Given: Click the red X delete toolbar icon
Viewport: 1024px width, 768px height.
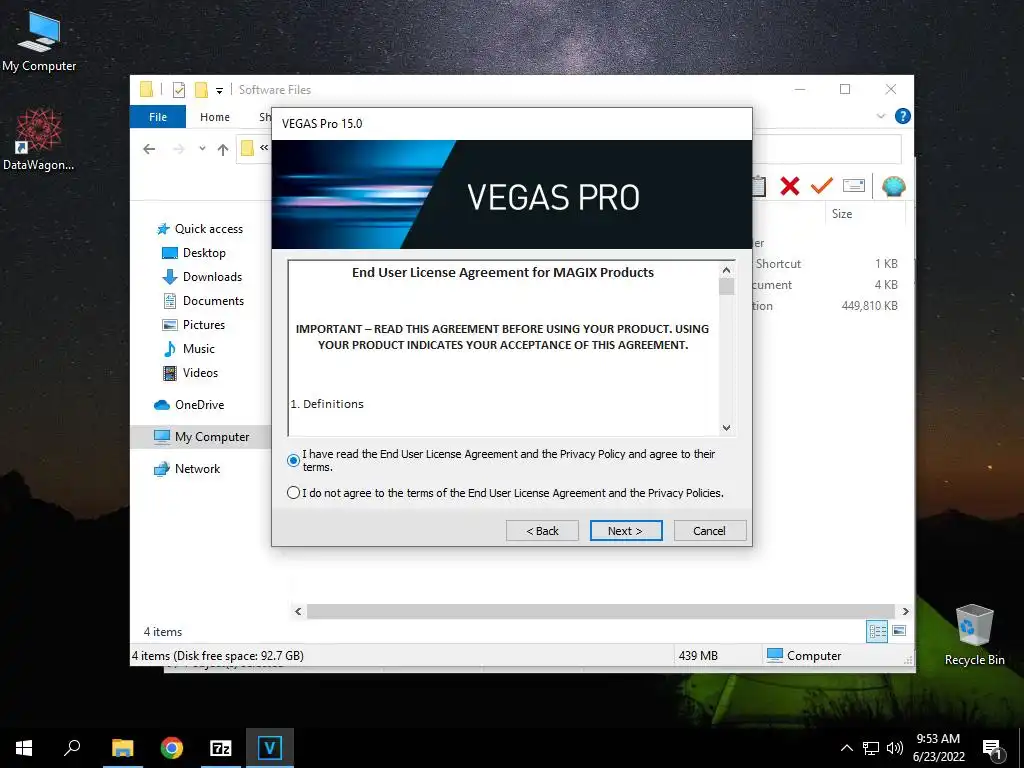Looking at the screenshot, I should pos(790,186).
